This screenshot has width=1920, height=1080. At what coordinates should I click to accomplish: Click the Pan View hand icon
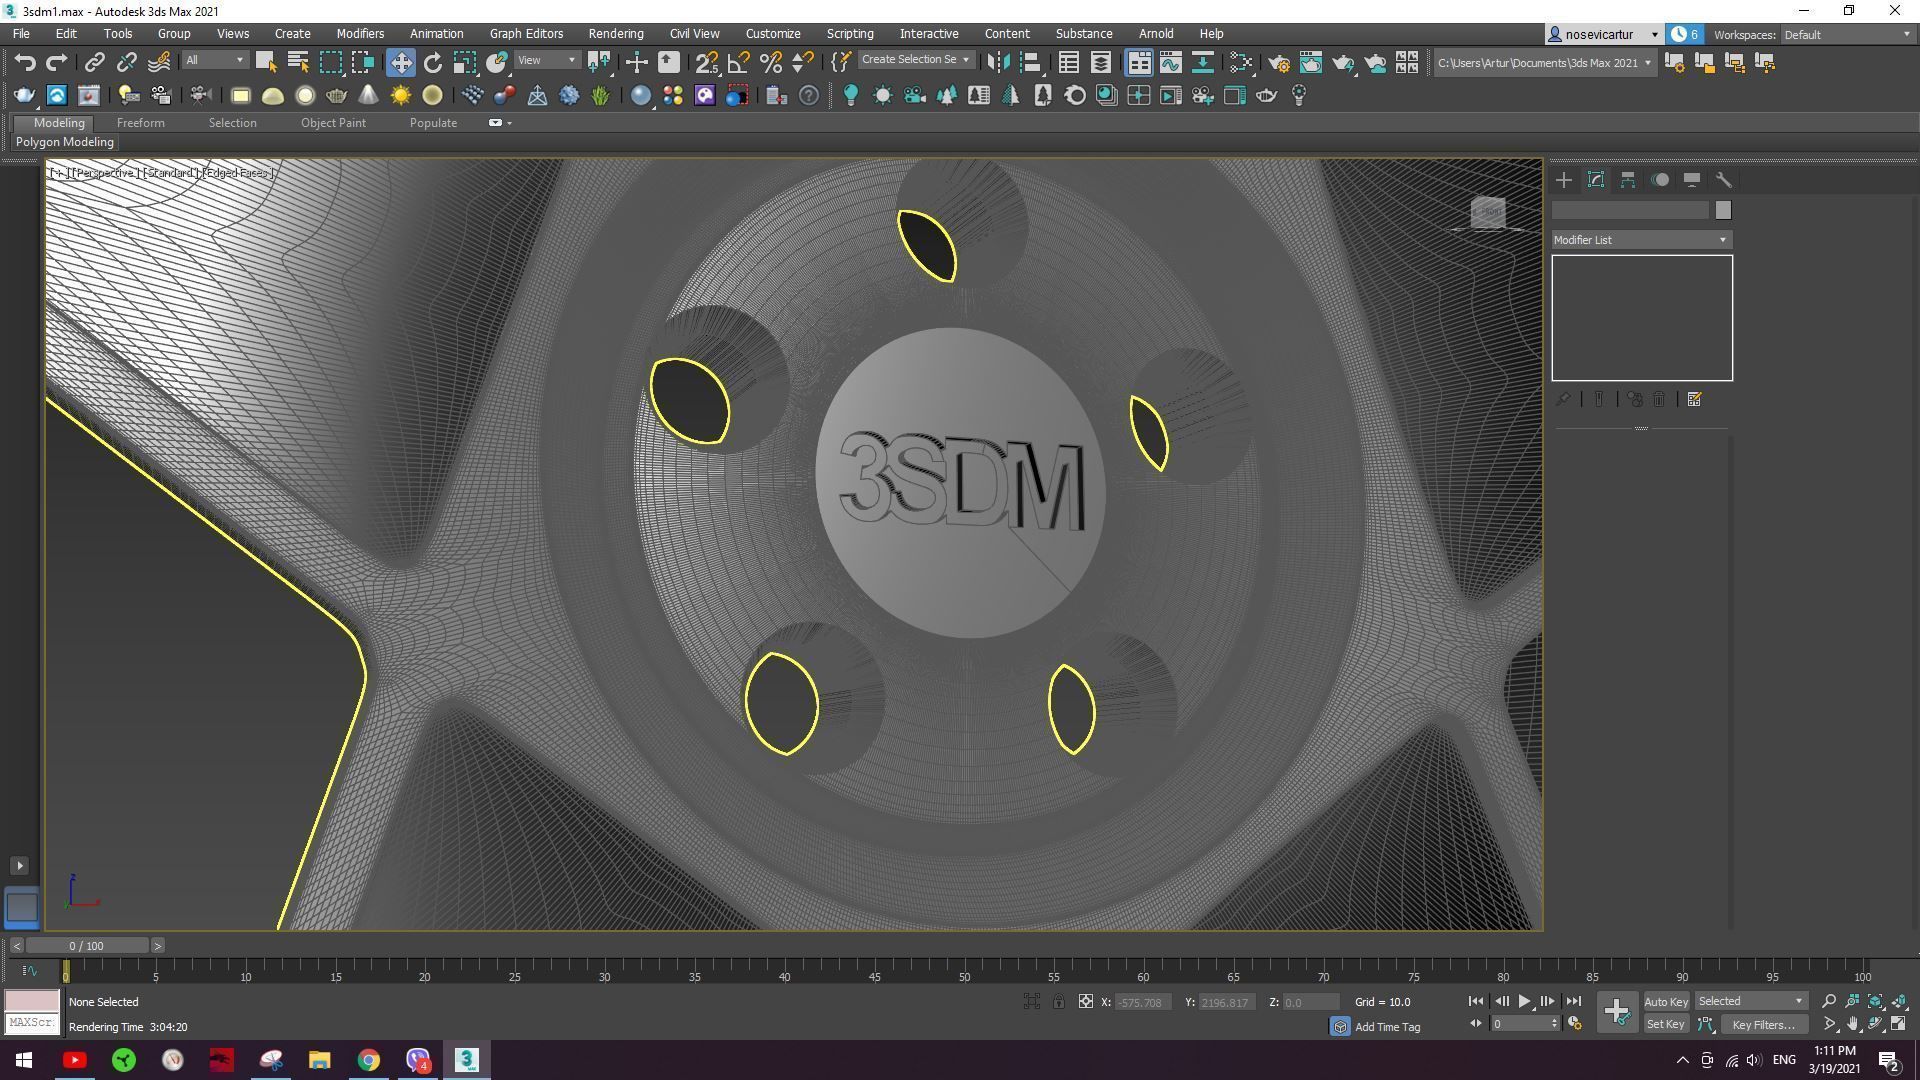pyautogui.click(x=1853, y=1024)
